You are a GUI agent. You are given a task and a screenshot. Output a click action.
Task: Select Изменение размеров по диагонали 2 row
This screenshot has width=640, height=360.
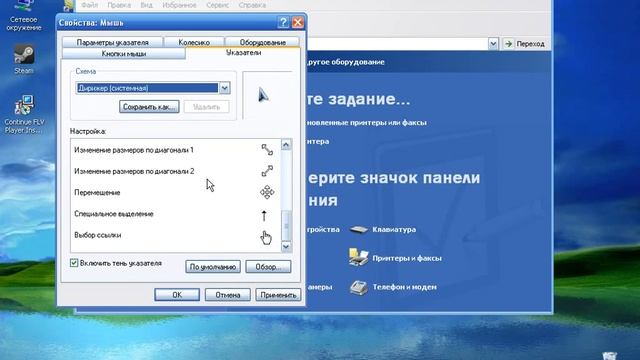click(x=176, y=171)
